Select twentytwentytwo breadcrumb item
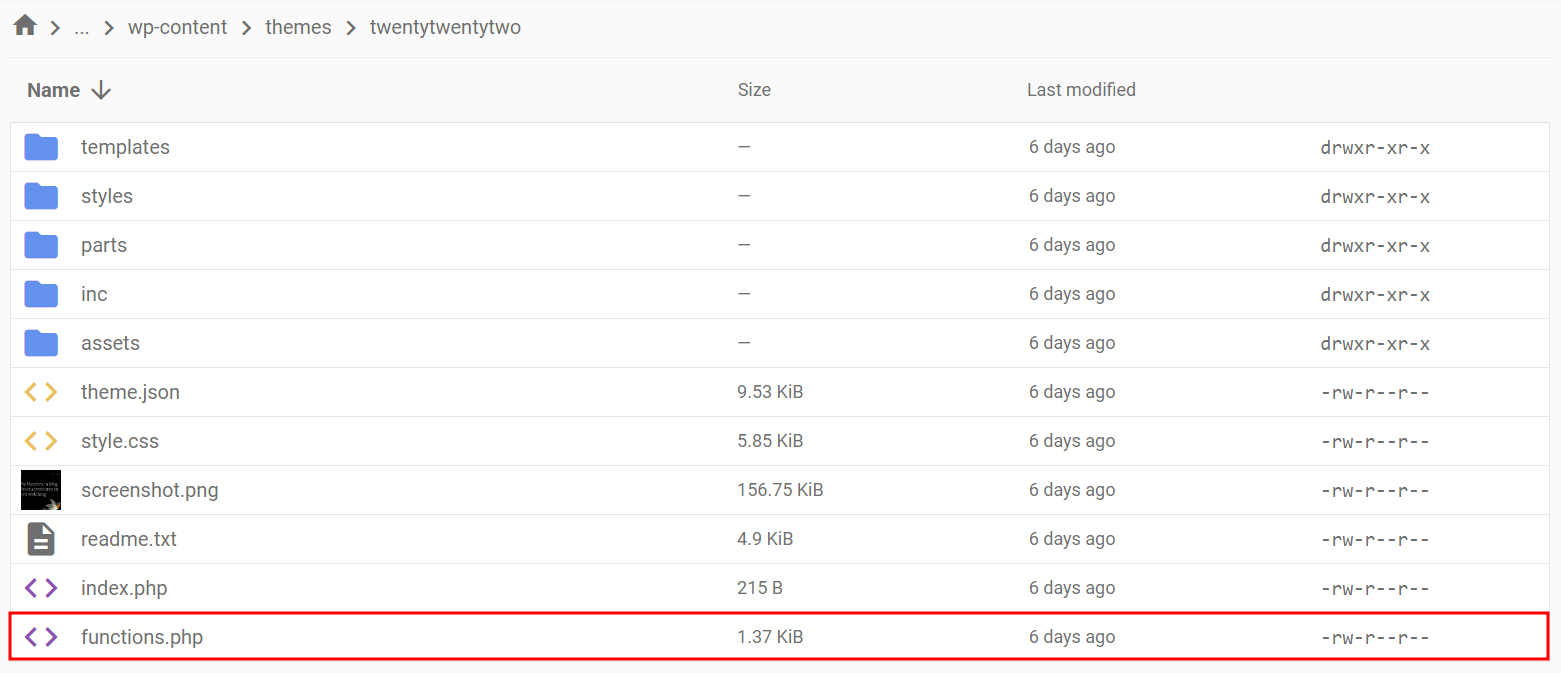This screenshot has width=1561, height=673. click(x=445, y=27)
